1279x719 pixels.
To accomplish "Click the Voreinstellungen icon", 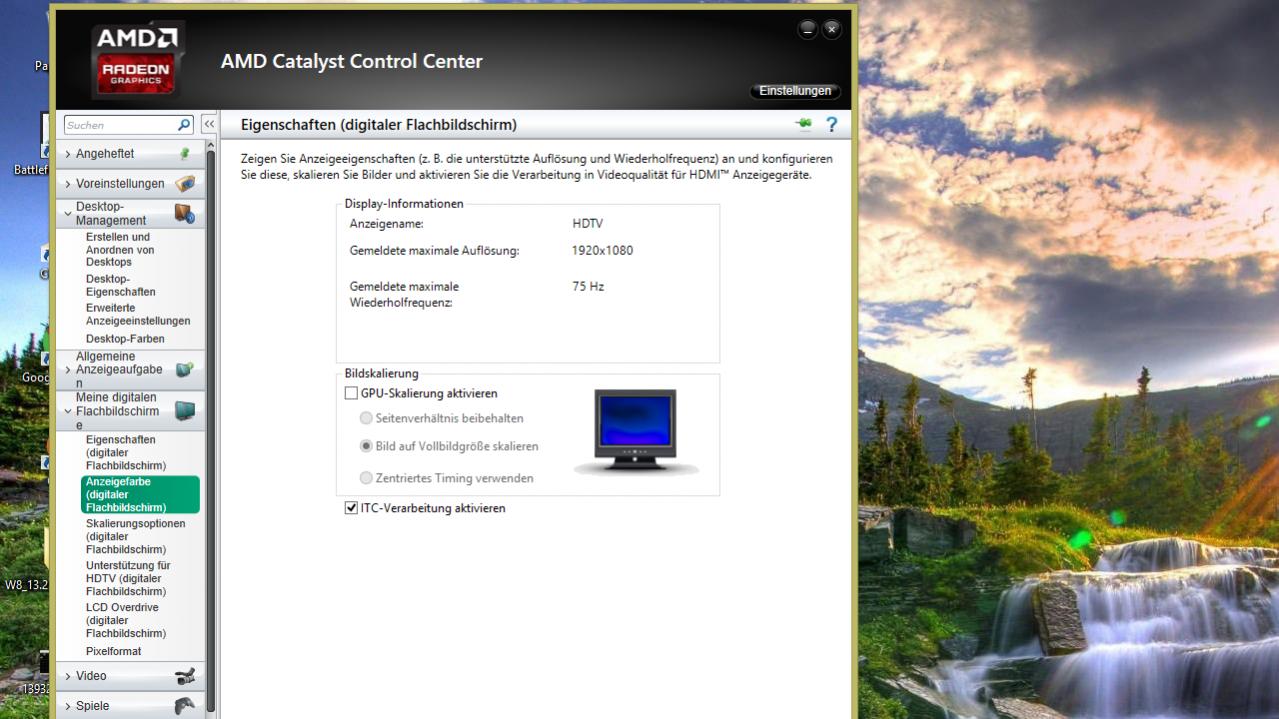I will point(185,184).
